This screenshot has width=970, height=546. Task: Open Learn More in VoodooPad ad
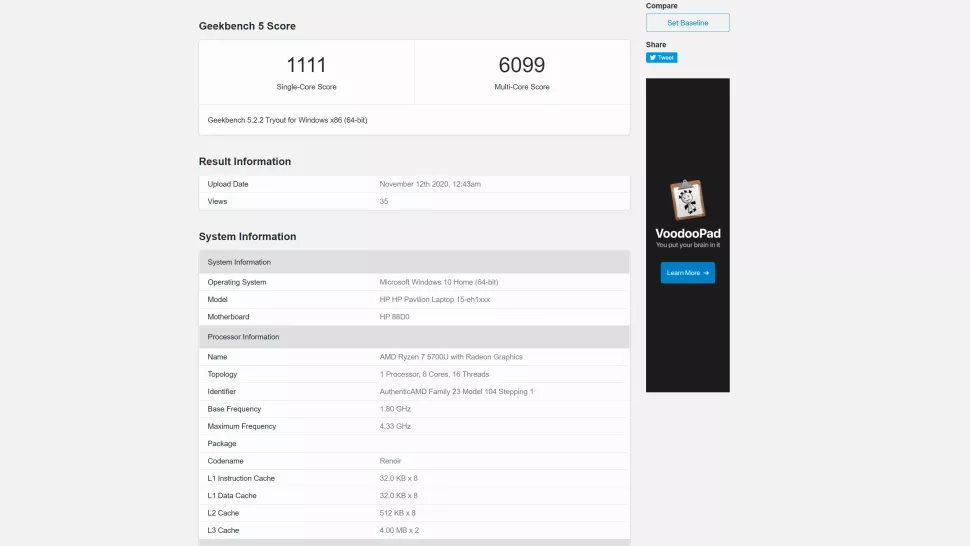[687, 273]
